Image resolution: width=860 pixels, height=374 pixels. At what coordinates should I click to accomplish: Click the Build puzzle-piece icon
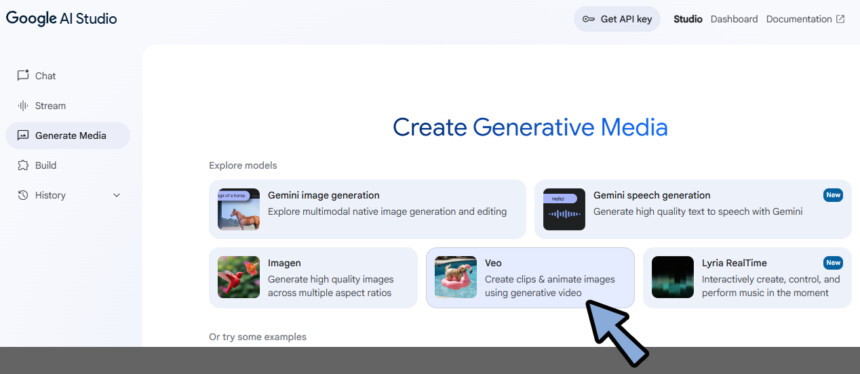(x=22, y=165)
